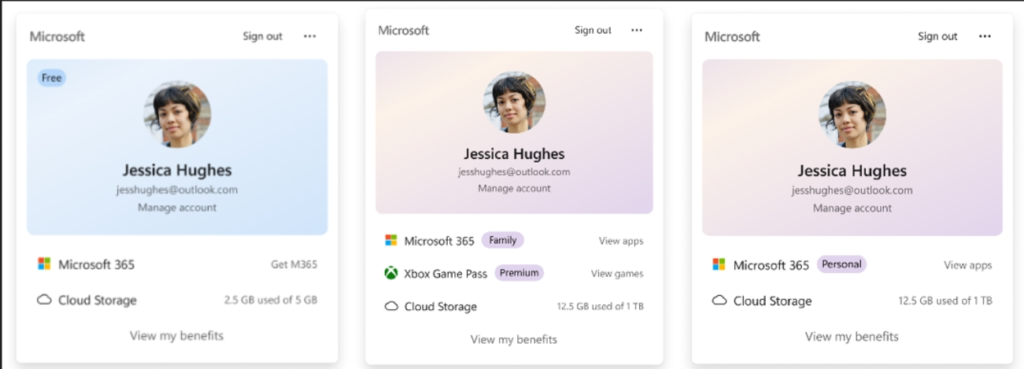
Task: Click 12.5 GB used of 1 TB in Family card
Action: point(600,306)
